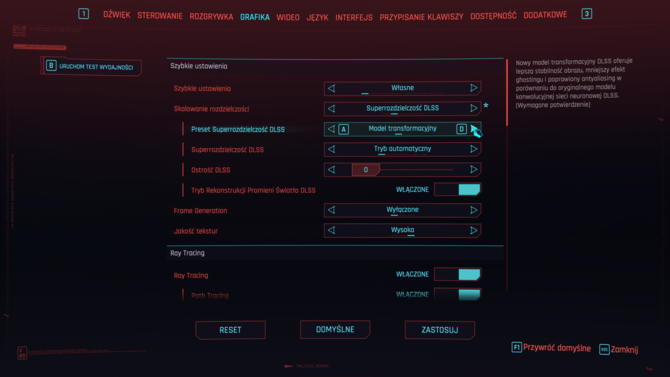Select the Wysoka texture quality value
The width and height of the screenshot is (670, 377).
pos(403,230)
